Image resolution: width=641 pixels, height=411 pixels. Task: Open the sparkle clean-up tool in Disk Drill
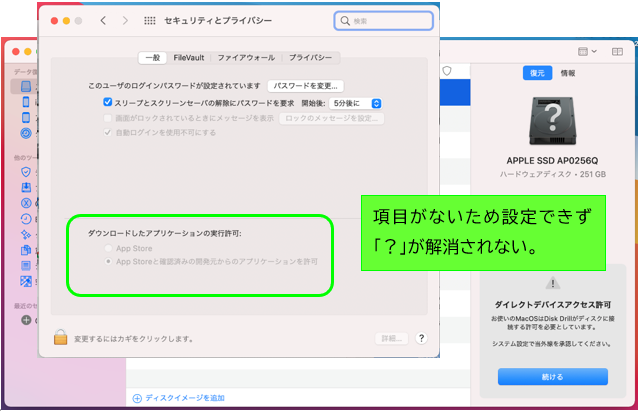click(x=26, y=234)
